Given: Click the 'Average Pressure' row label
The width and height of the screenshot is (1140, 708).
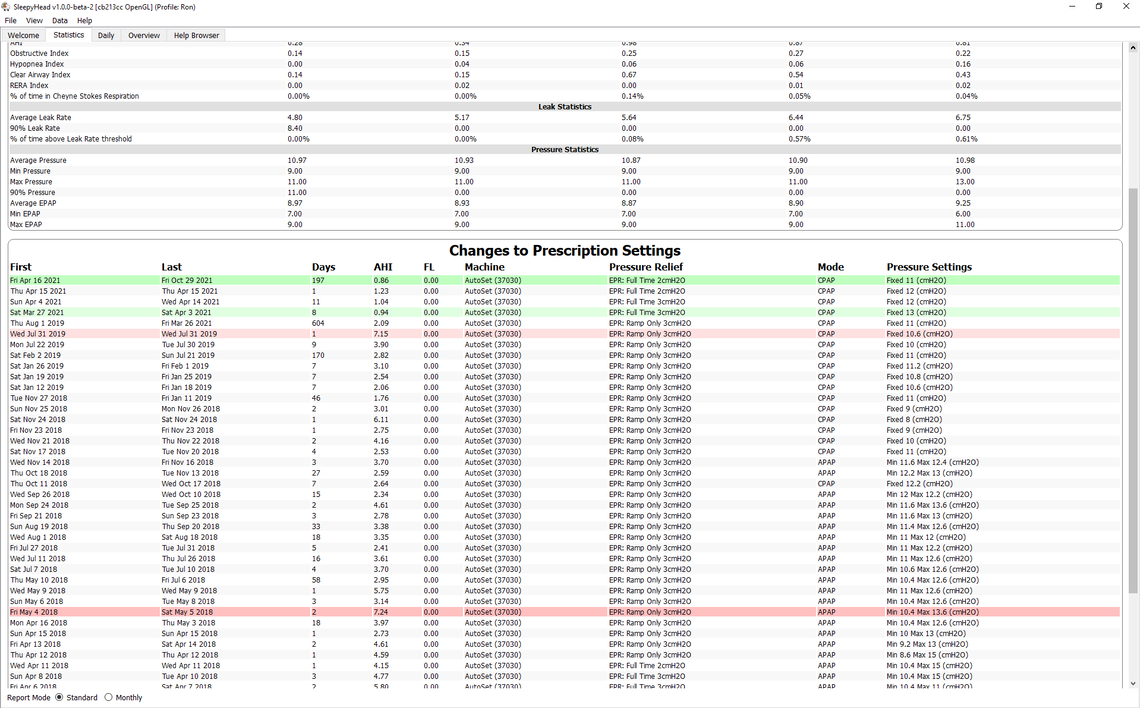Looking at the screenshot, I should 38,160.
